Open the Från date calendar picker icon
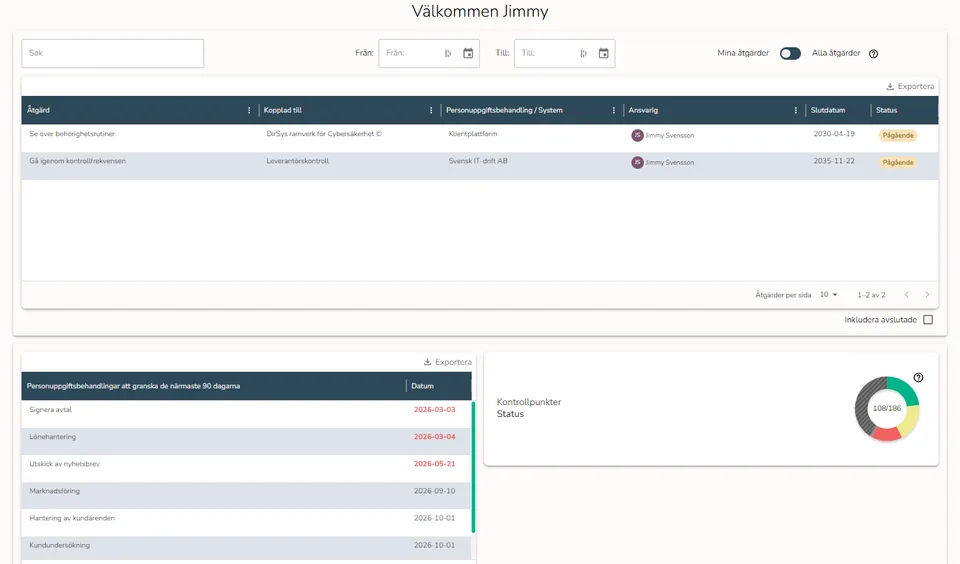The height and width of the screenshot is (564, 960). (468, 53)
